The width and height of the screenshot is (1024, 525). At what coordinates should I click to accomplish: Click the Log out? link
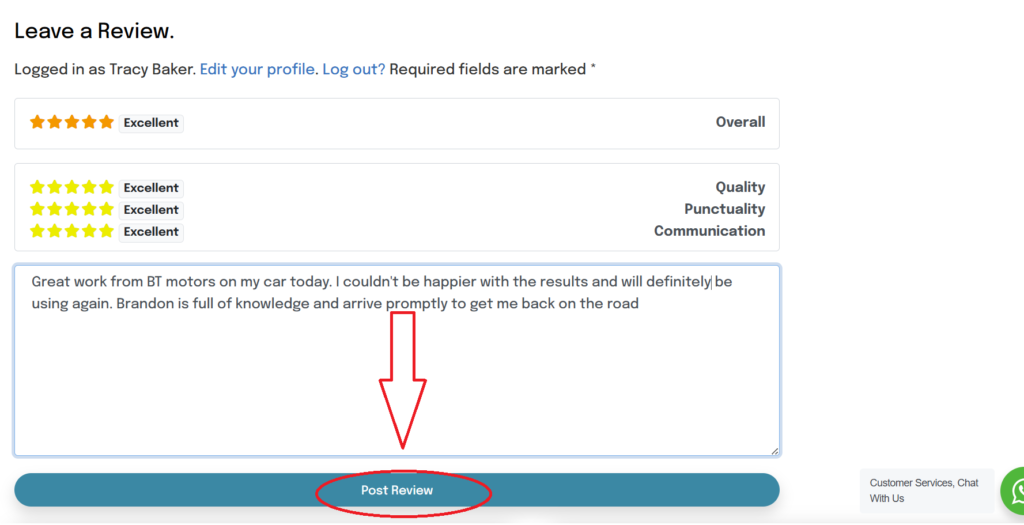point(353,69)
